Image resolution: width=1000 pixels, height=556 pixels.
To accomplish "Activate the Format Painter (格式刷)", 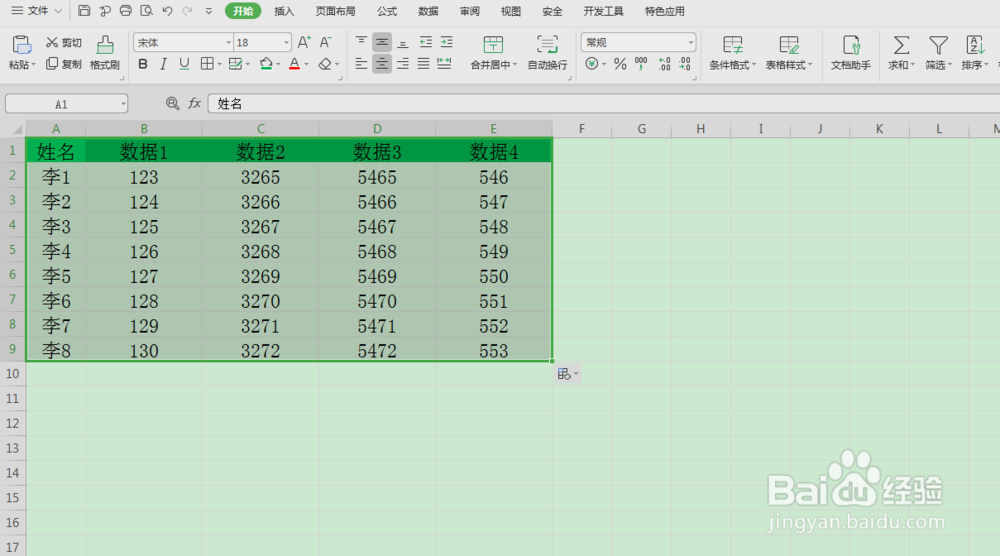I will pos(105,52).
